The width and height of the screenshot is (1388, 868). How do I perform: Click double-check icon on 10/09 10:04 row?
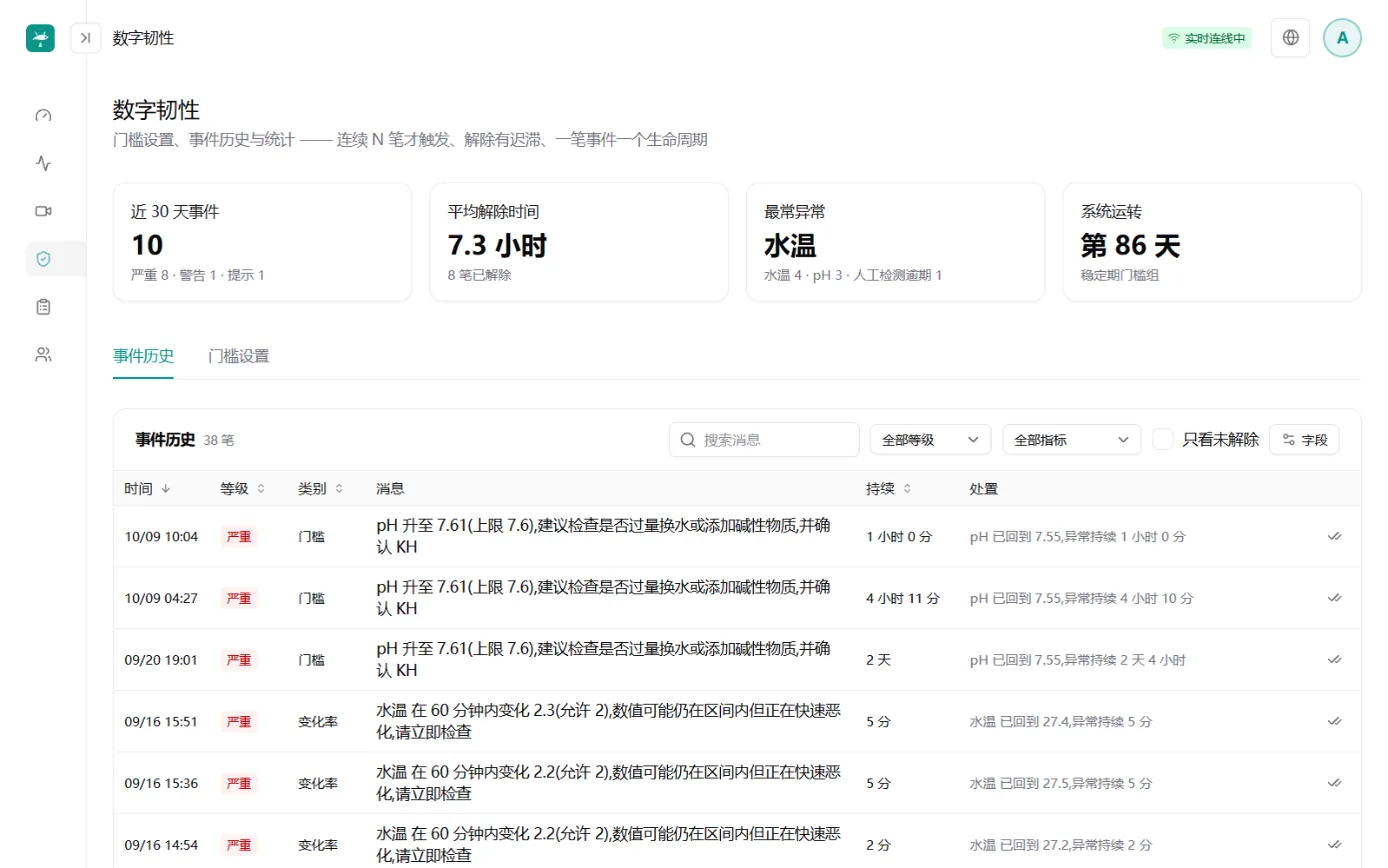(x=1334, y=537)
